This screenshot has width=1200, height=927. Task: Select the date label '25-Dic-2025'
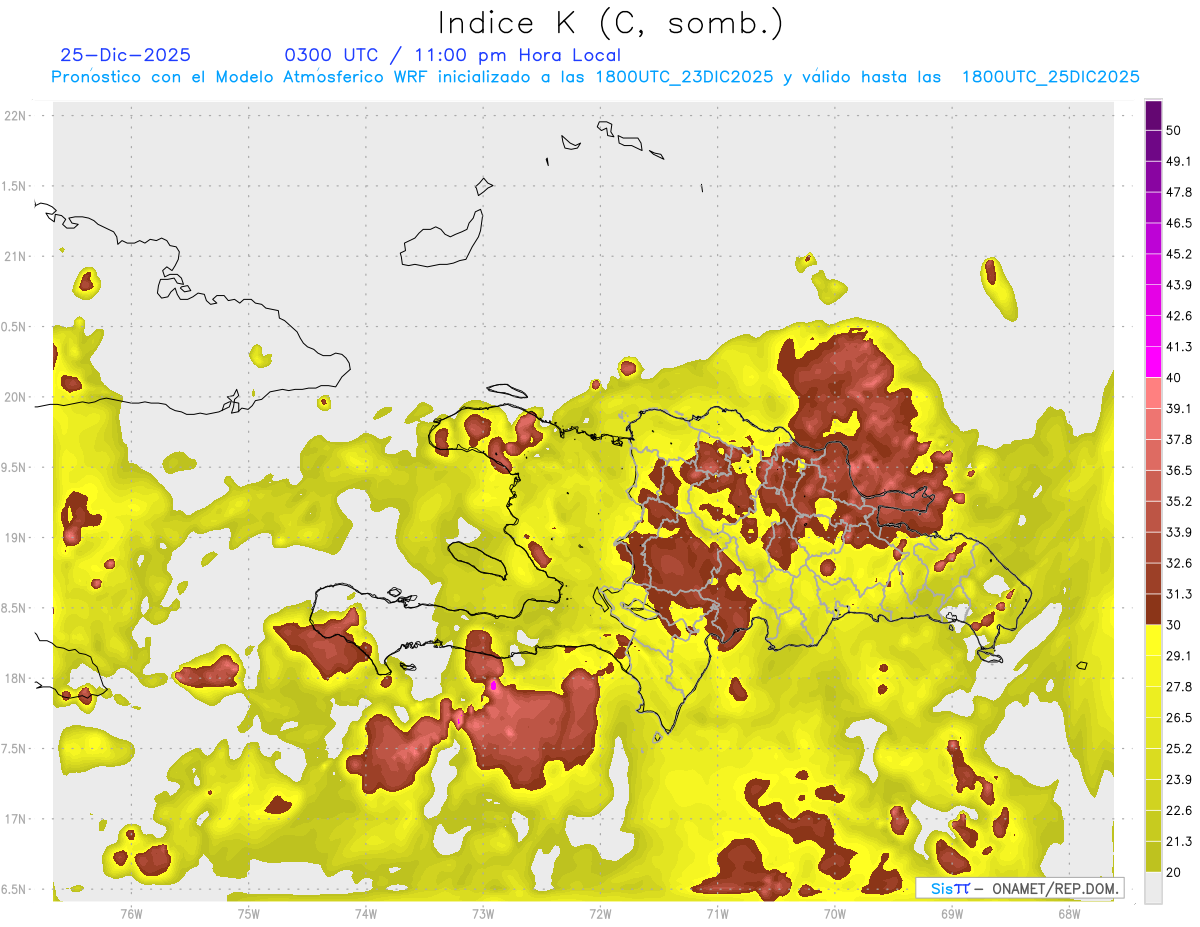[125, 55]
